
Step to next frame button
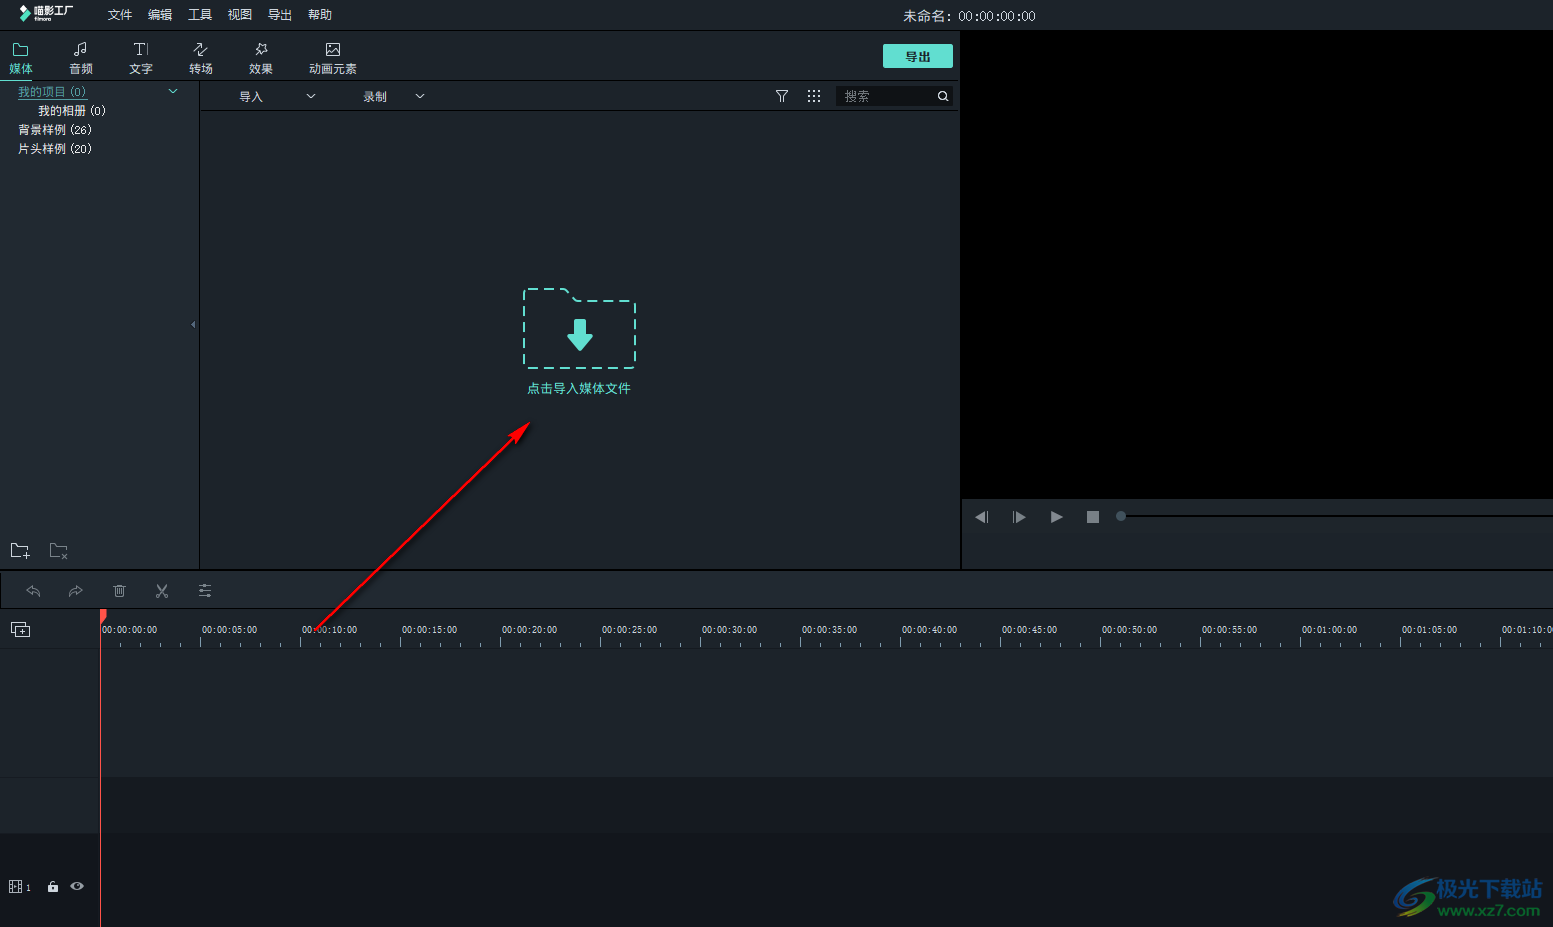click(1019, 517)
